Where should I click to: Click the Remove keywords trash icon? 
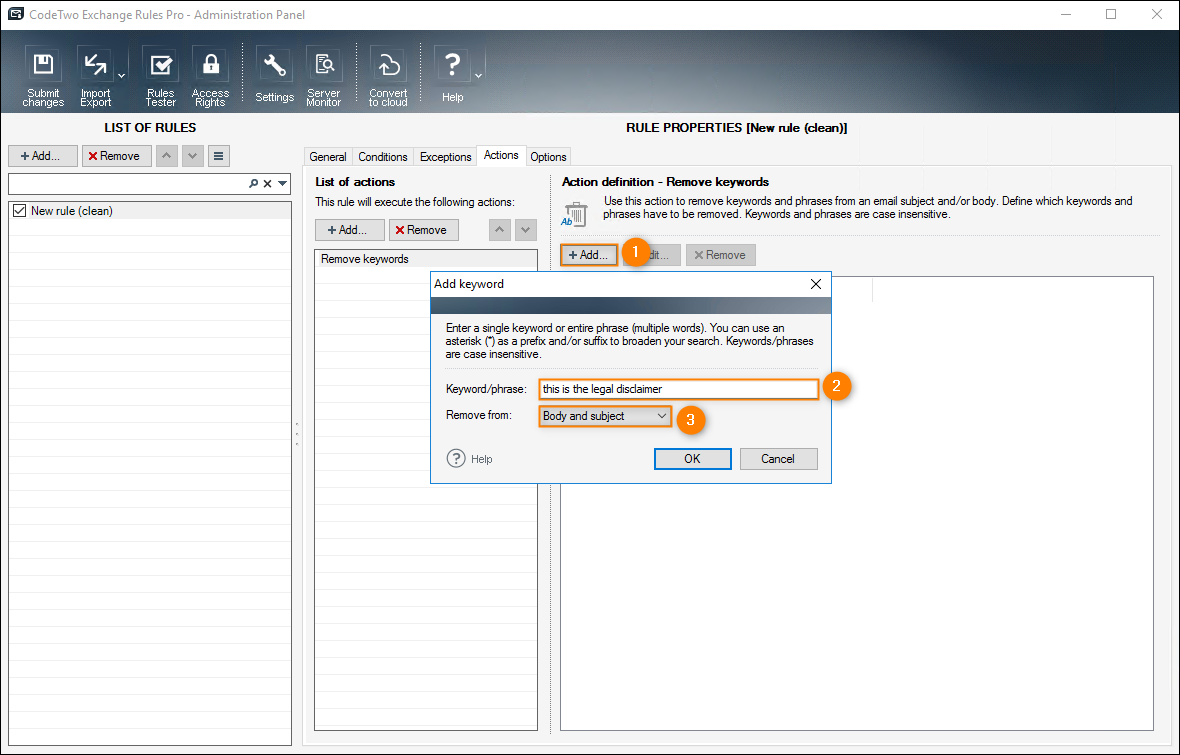pyautogui.click(x=575, y=215)
